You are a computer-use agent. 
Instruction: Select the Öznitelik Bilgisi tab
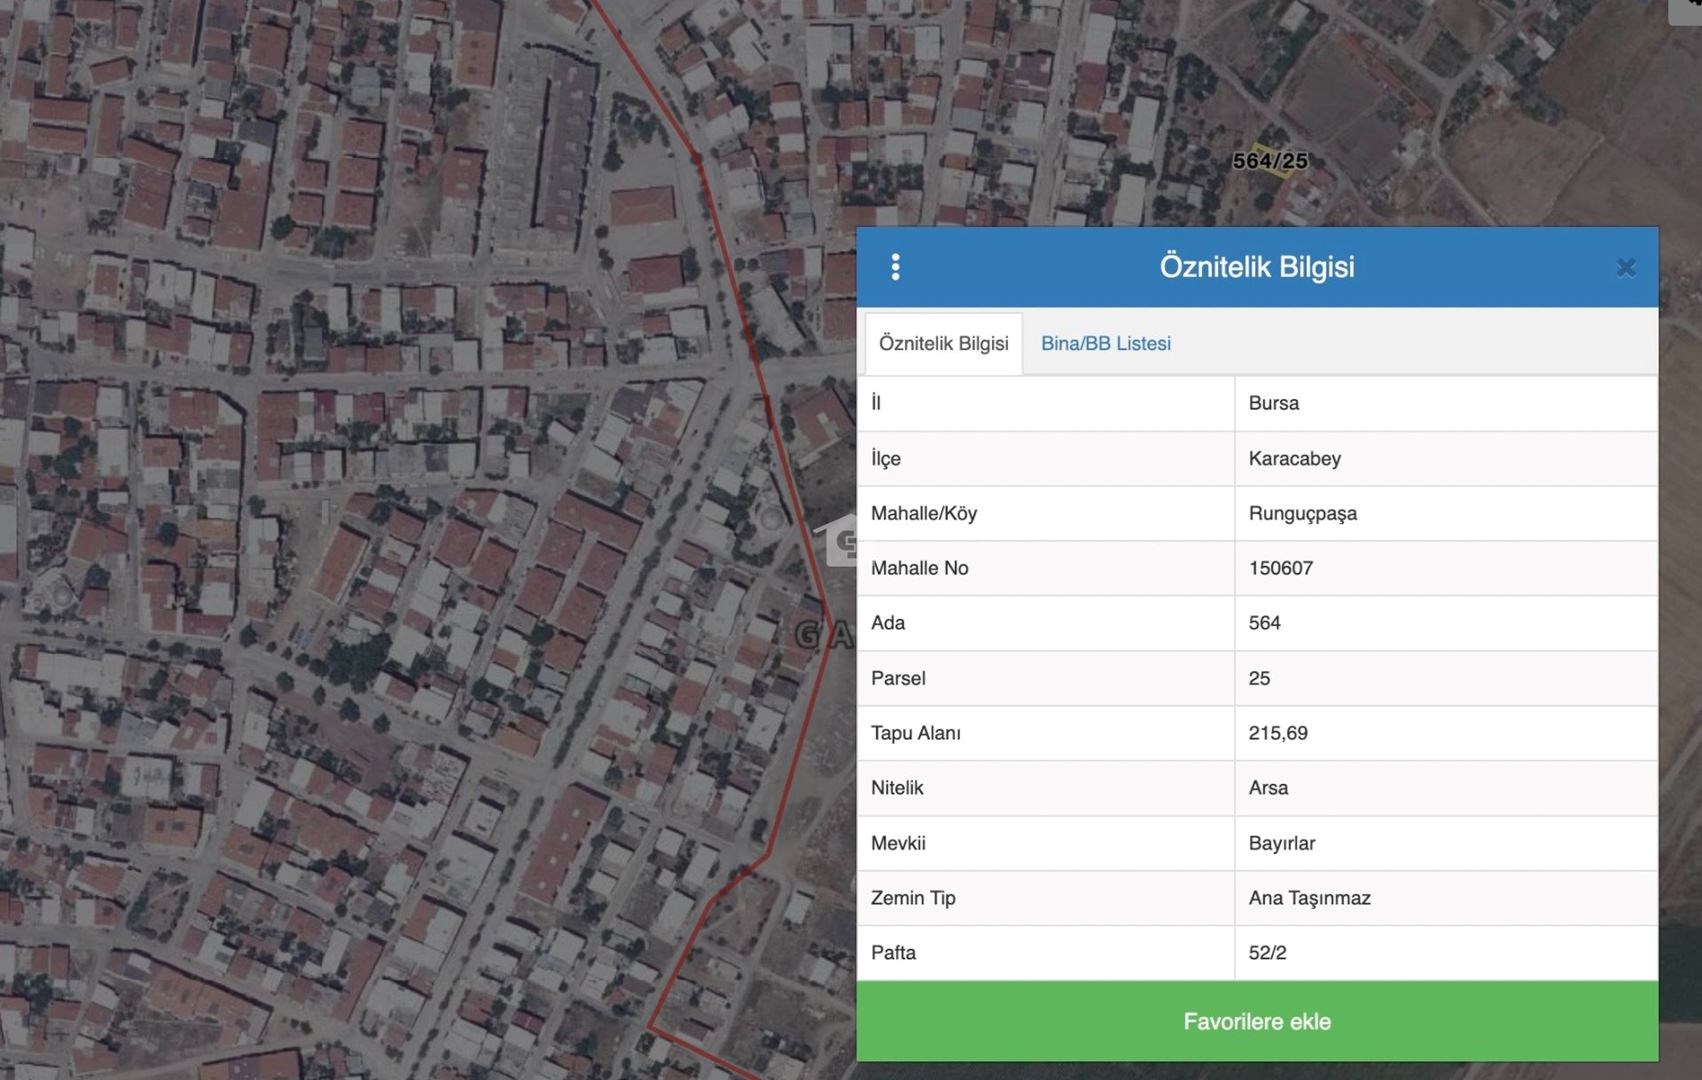[x=943, y=343]
